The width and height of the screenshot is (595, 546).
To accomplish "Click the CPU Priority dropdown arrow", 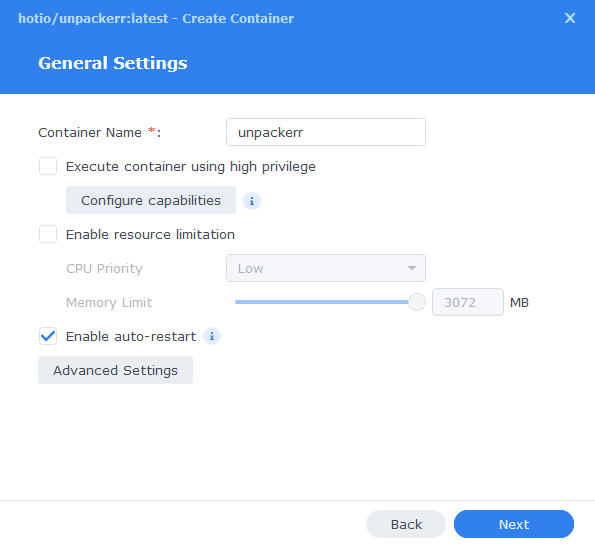I will coord(412,268).
